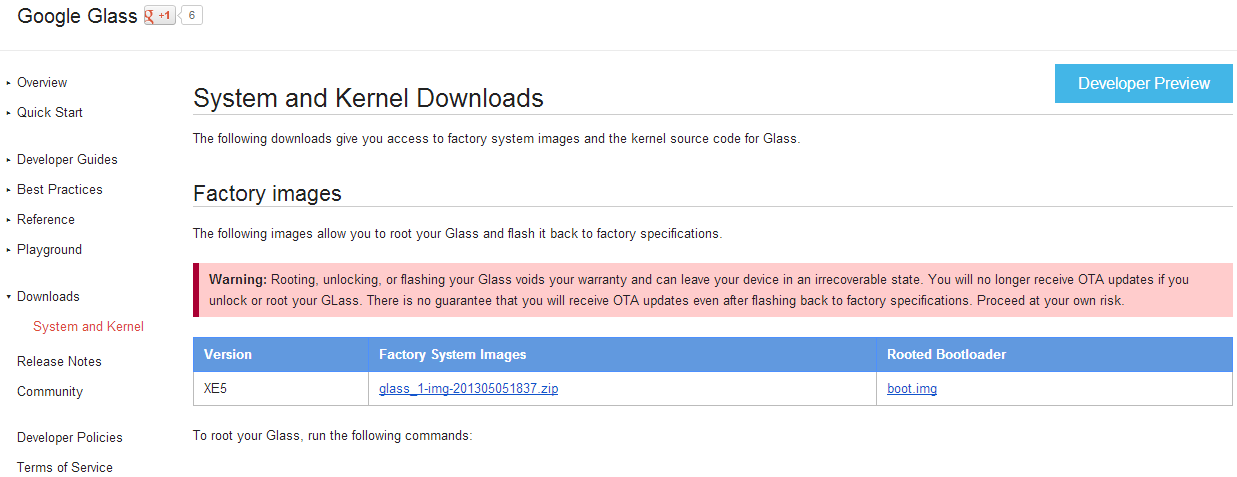Click the Google +1 button
1237x477 pixels.
[x=160, y=16]
